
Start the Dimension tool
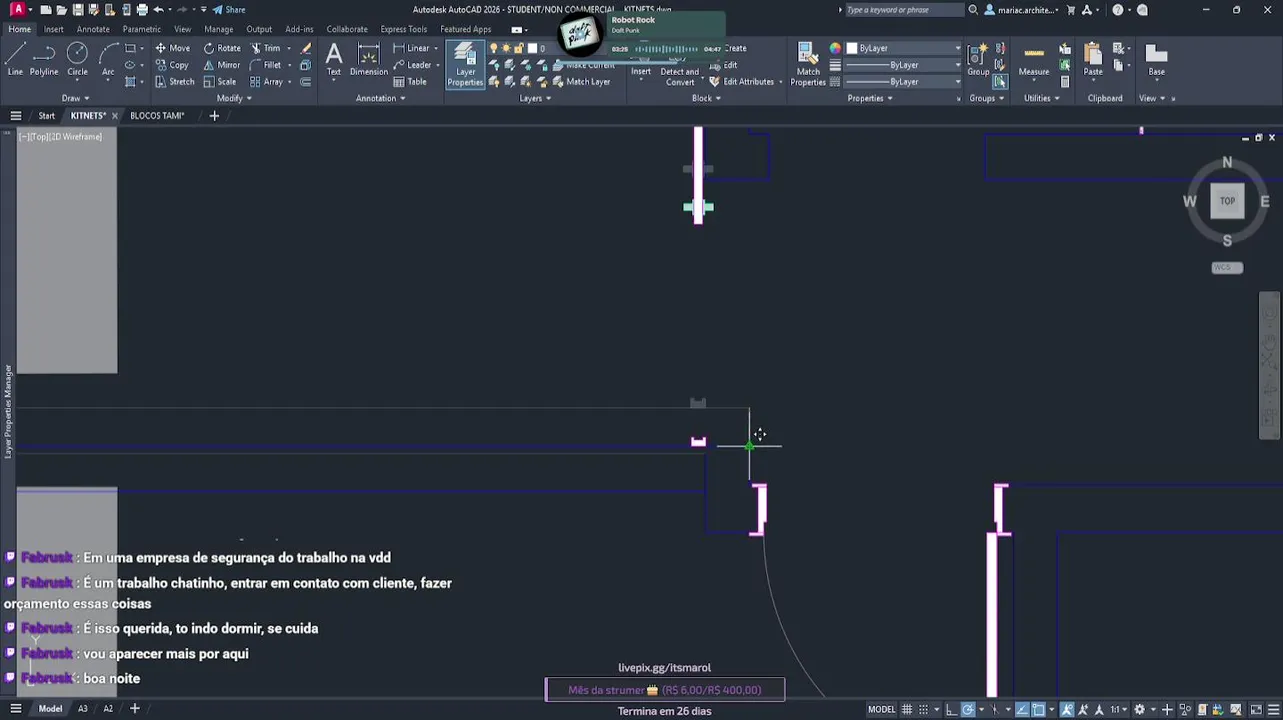point(369,59)
